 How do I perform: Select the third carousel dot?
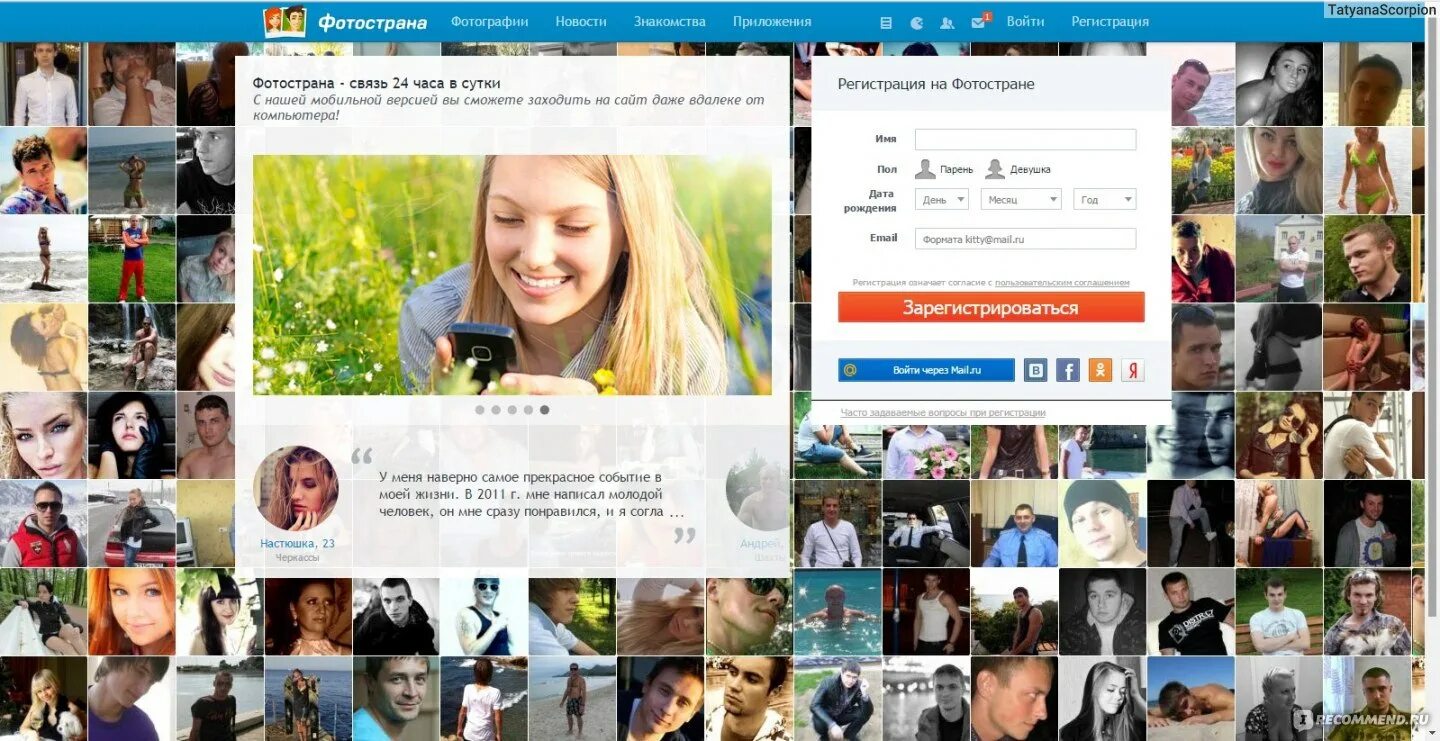[512, 410]
